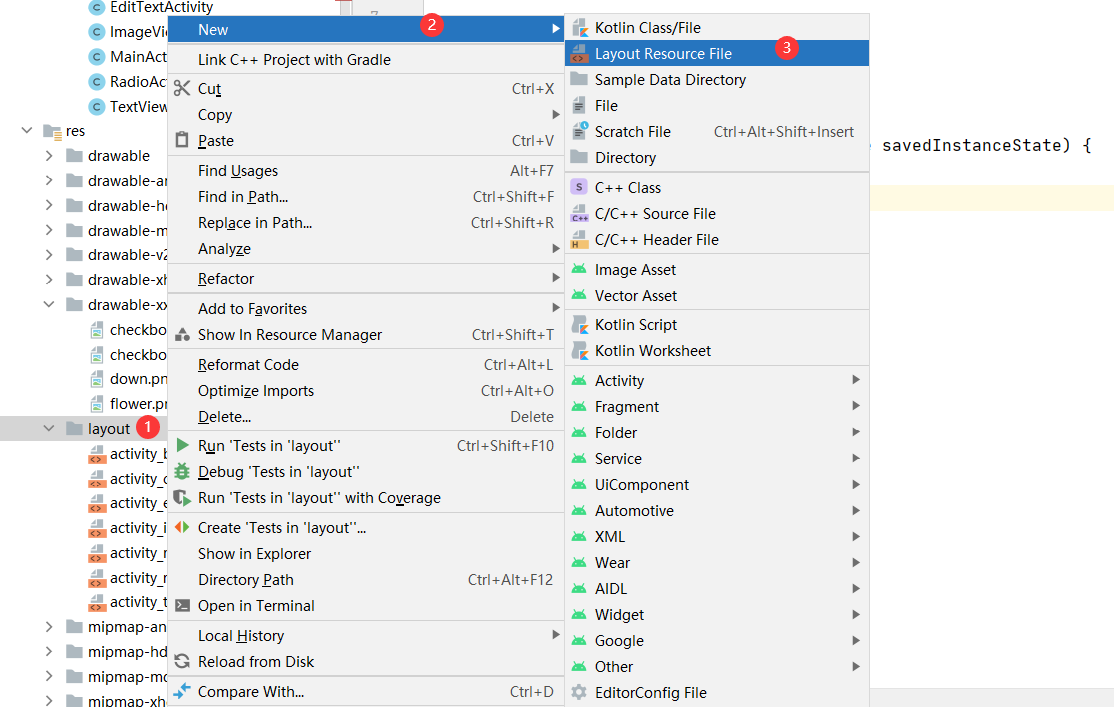Collapse the layout folder
This screenshot has height=707, width=1114.
click(49, 429)
